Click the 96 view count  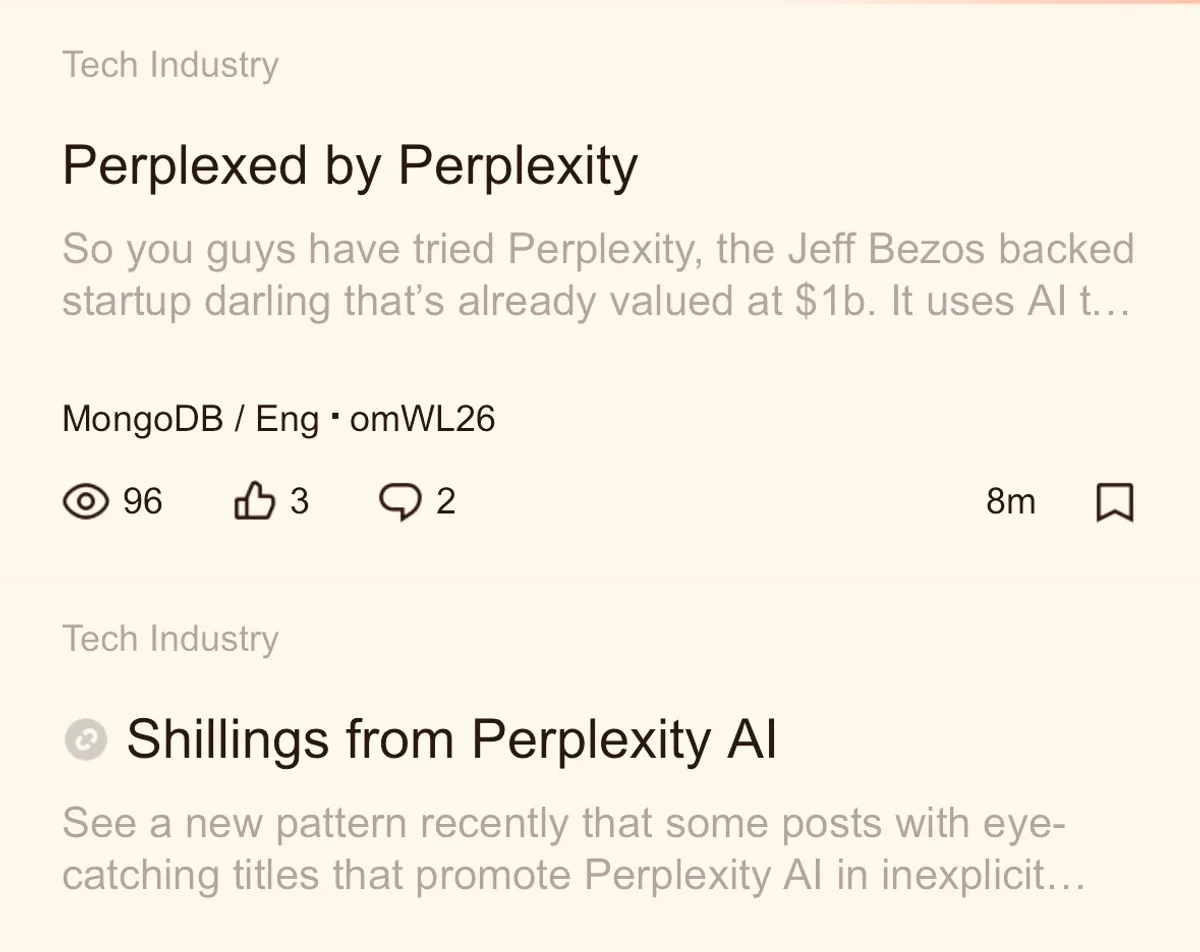tap(142, 501)
